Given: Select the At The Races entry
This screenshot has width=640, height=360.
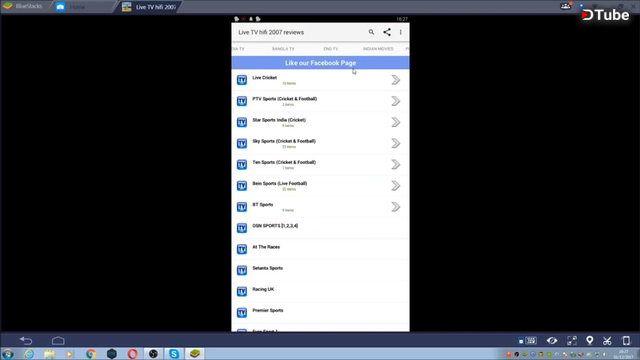Looking at the screenshot, I should click(320, 249).
